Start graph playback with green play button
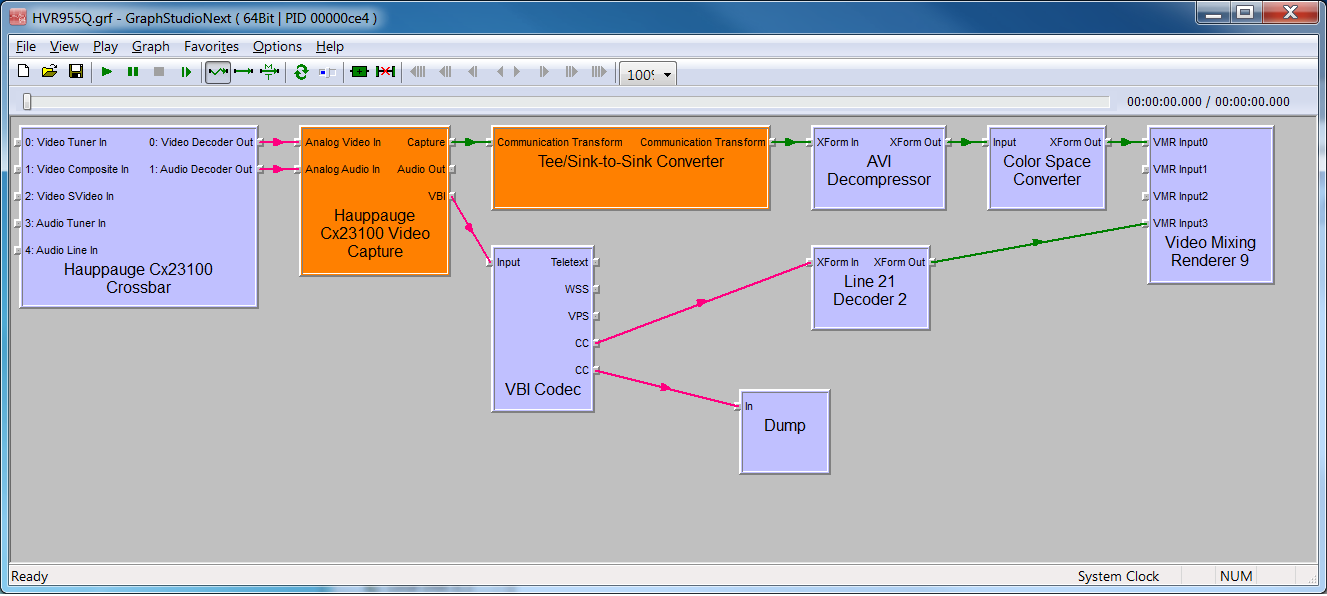Viewport: 1327px width, 596px height. (107, 72)
